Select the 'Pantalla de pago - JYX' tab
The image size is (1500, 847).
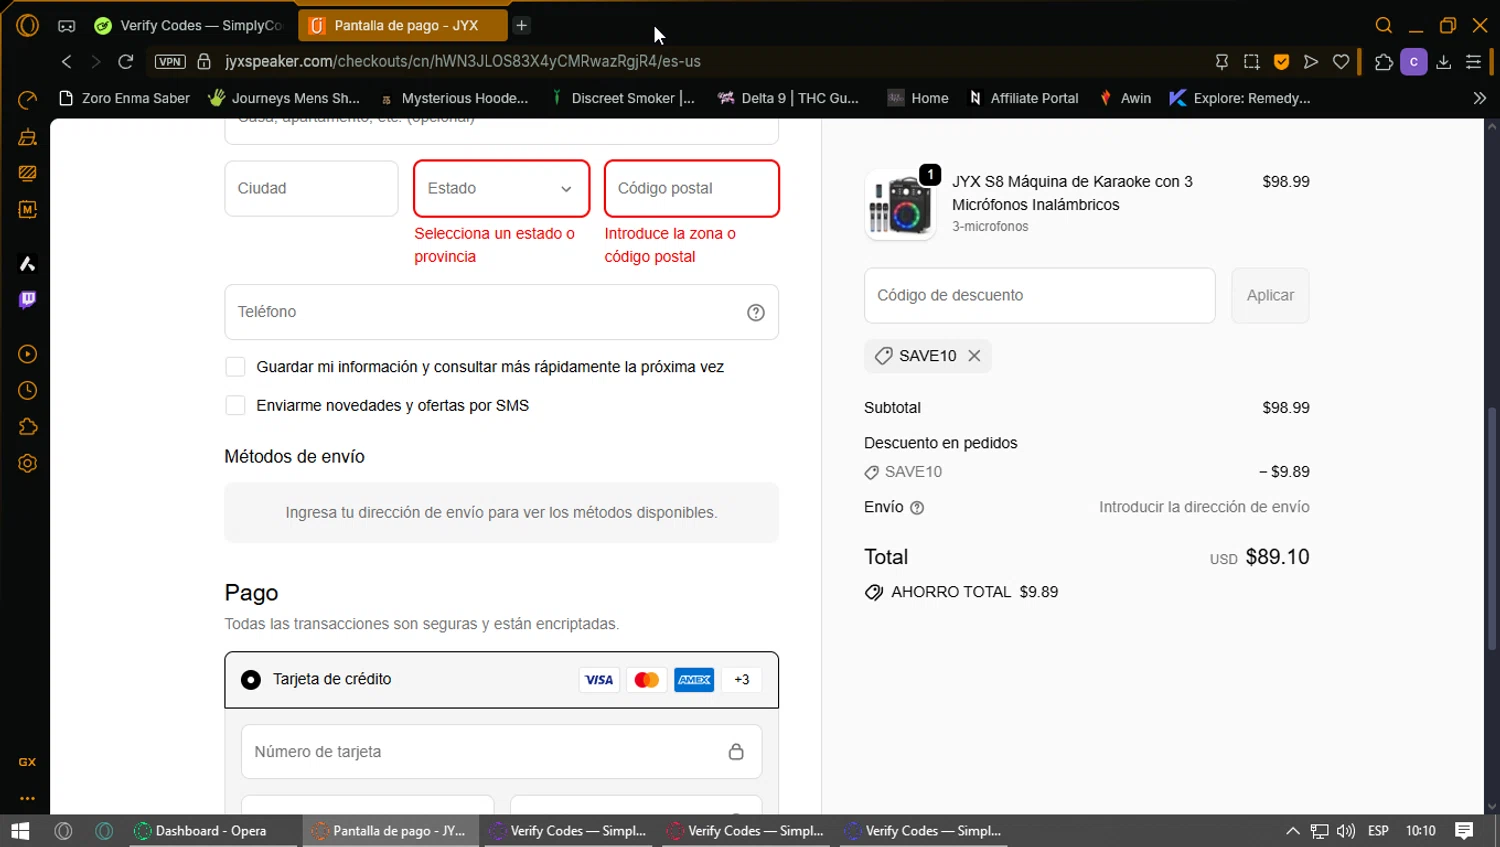coord(404,25)
